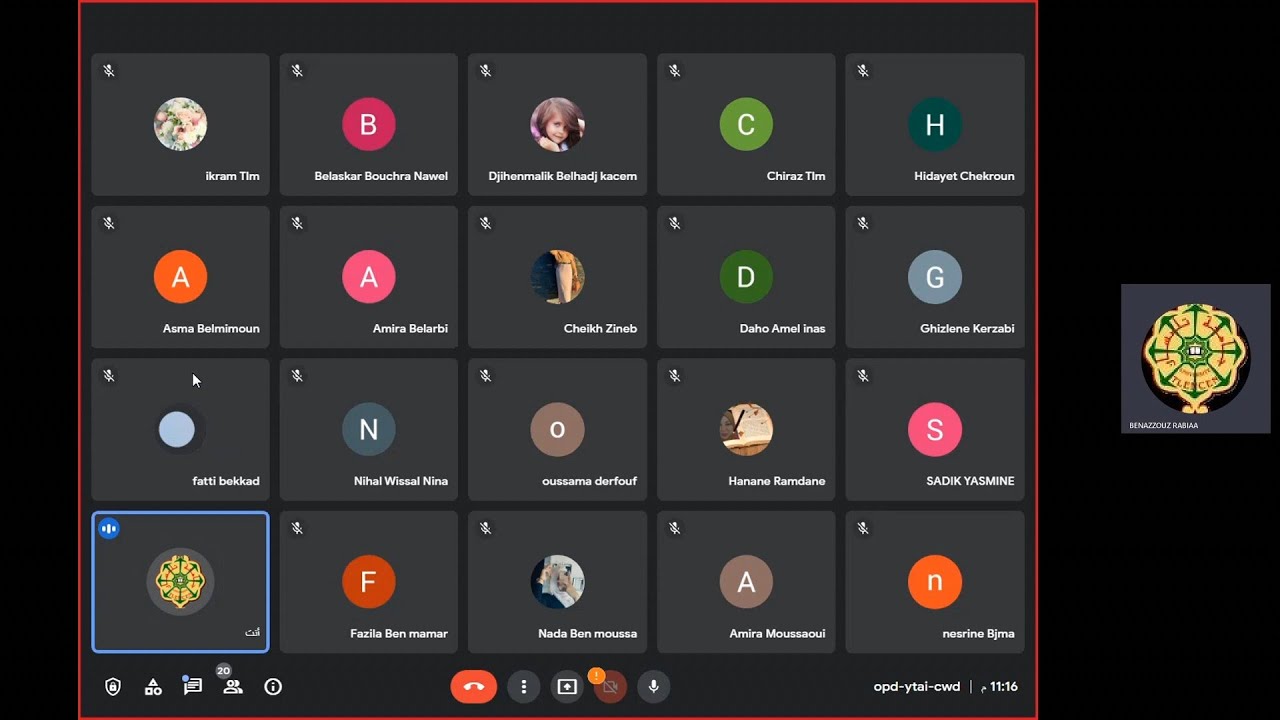Select the BENAZZOUZ RABIAA presenter thumbnail
Image resolution: width=1280 pixels, height=720 pixels.
coord(1196,358)
